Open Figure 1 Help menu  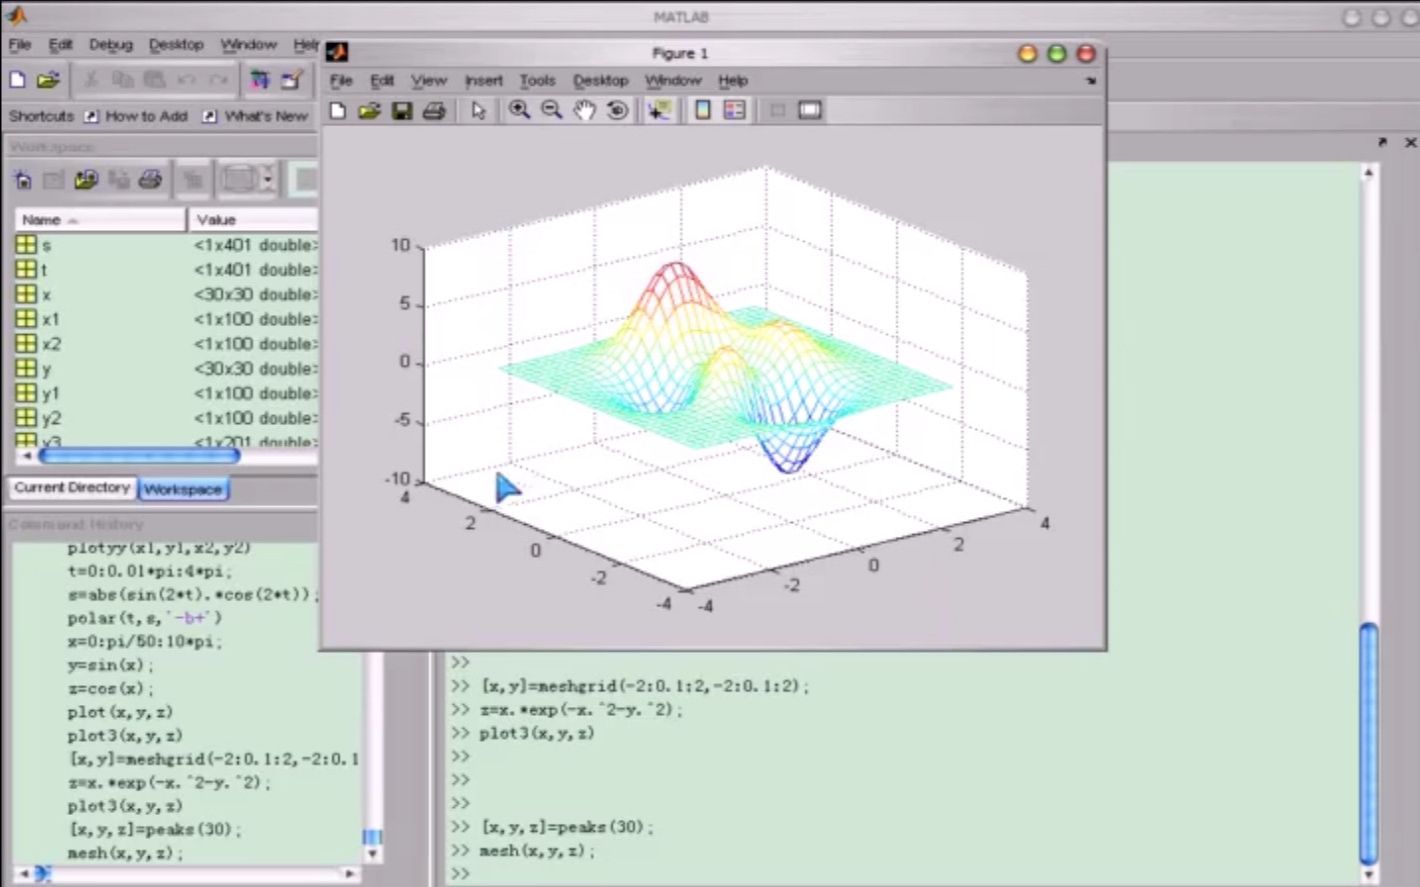pos(733,81)
